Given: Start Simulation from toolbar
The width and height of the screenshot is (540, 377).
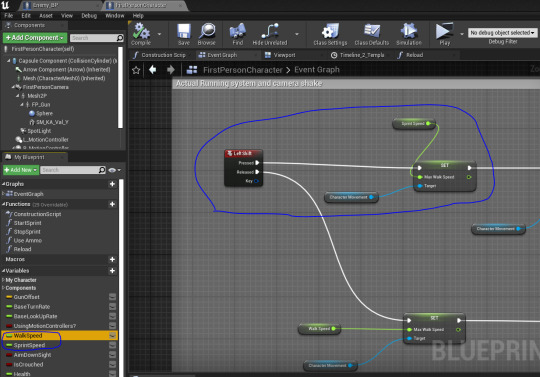Looking at the screenshot, I should 409,34.
